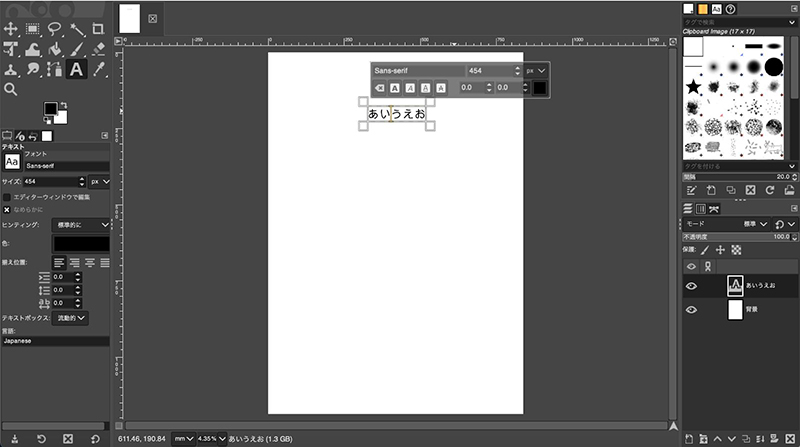800x447 pixels.
Task: Swap foreground and background colors
Action: coord(64,105)
